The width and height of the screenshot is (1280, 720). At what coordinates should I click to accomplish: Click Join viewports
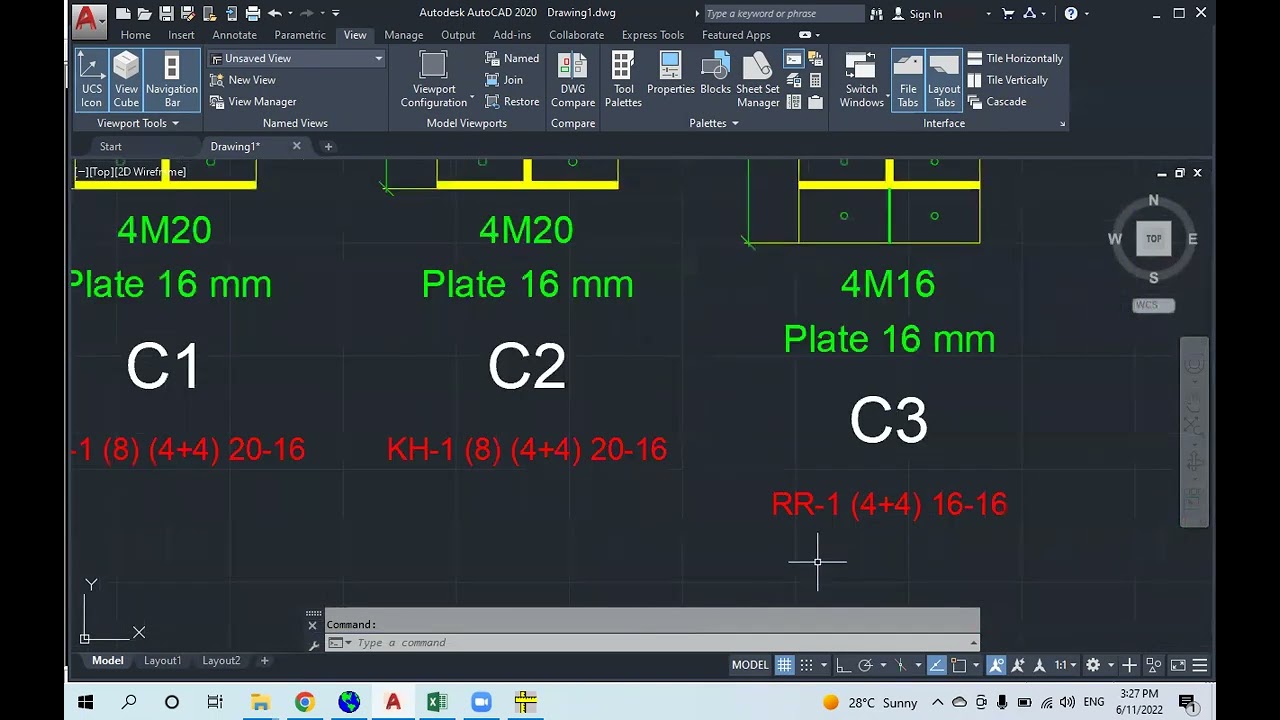tap(504, 80)
